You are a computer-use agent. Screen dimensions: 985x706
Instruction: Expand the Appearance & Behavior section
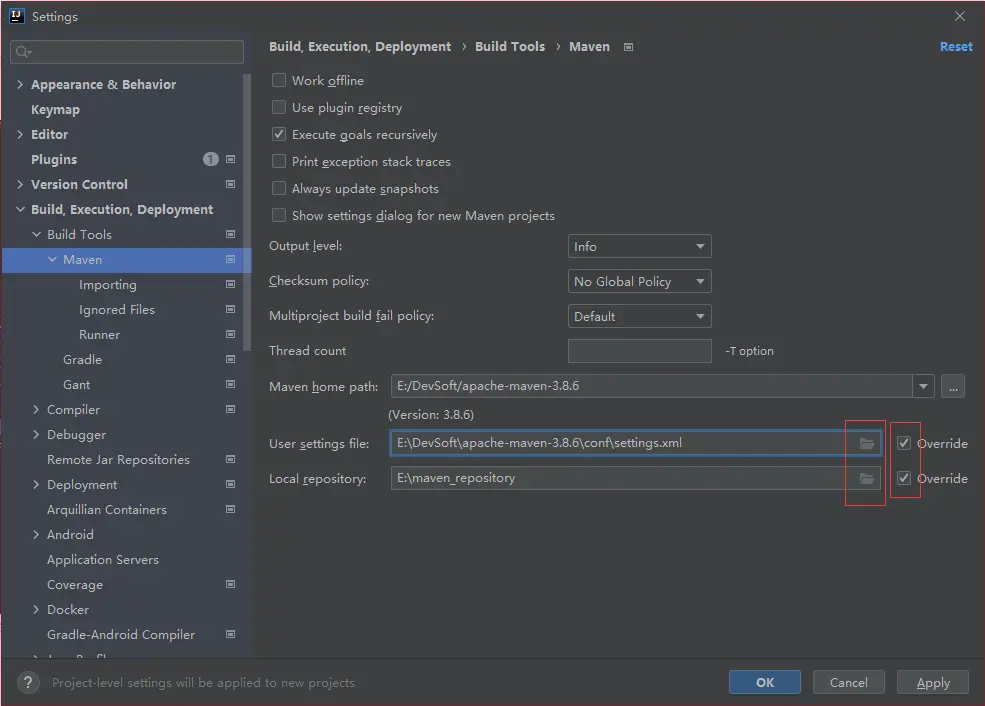click(x=20, y=85)
